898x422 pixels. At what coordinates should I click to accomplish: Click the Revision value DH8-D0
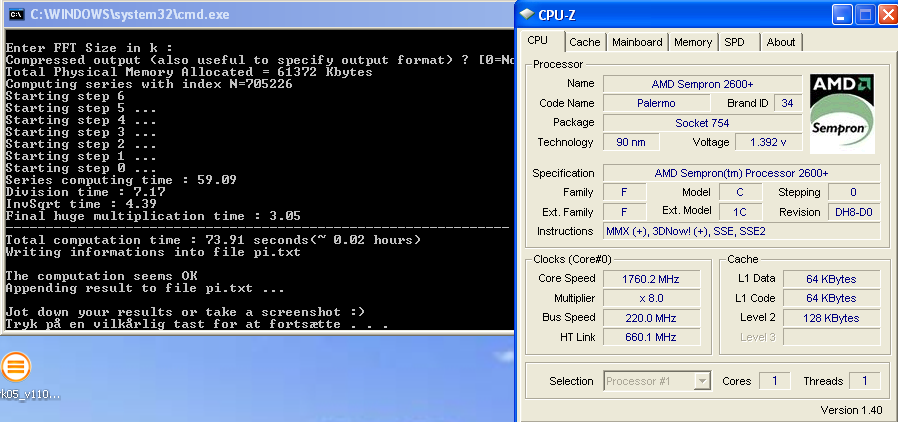[x=853, y=212]
